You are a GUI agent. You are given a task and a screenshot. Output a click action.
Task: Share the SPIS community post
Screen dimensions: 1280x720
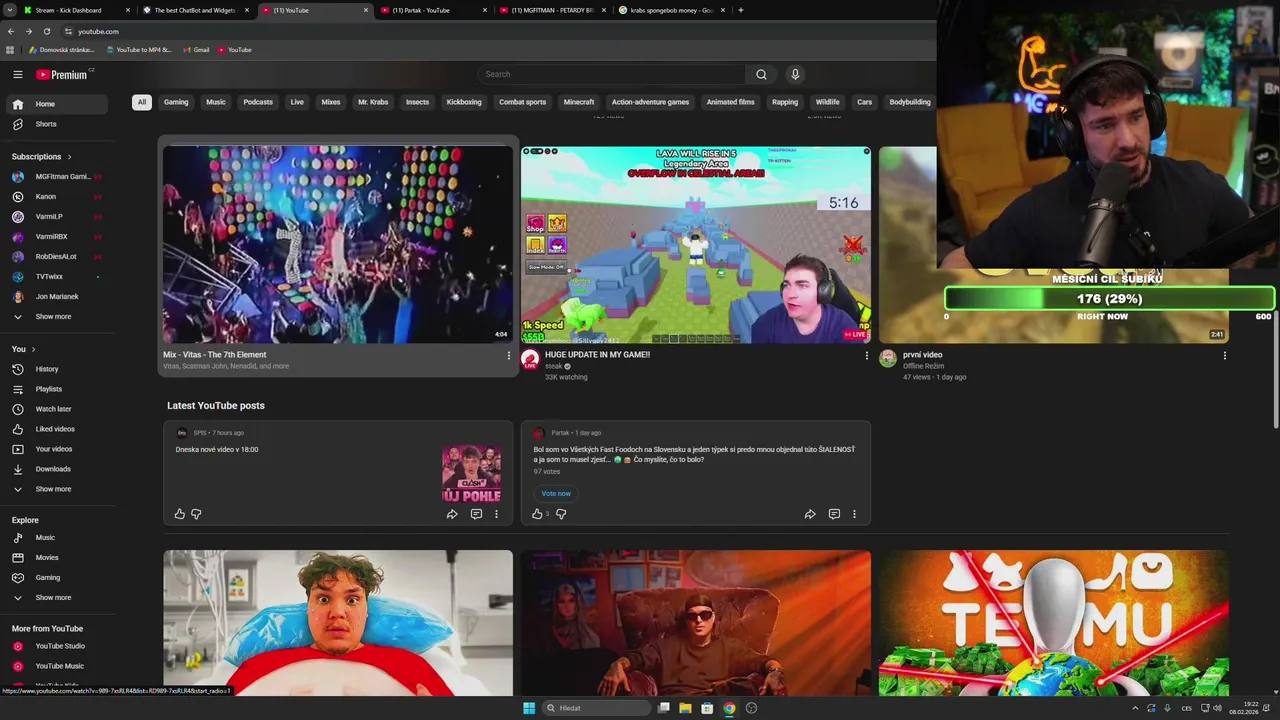[452, 514]
